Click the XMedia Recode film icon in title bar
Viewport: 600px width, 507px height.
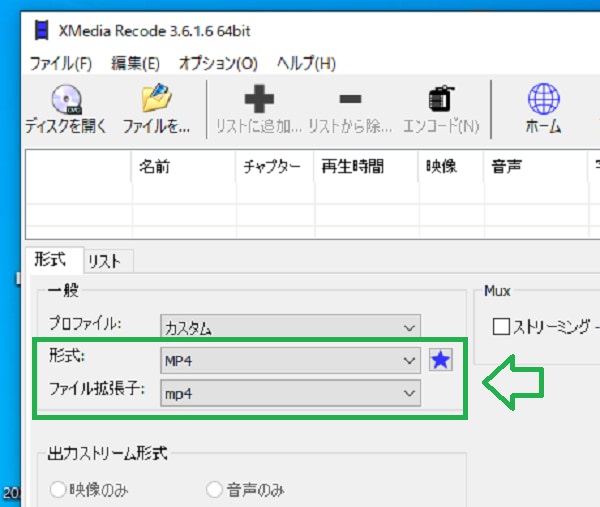[41, 31]
